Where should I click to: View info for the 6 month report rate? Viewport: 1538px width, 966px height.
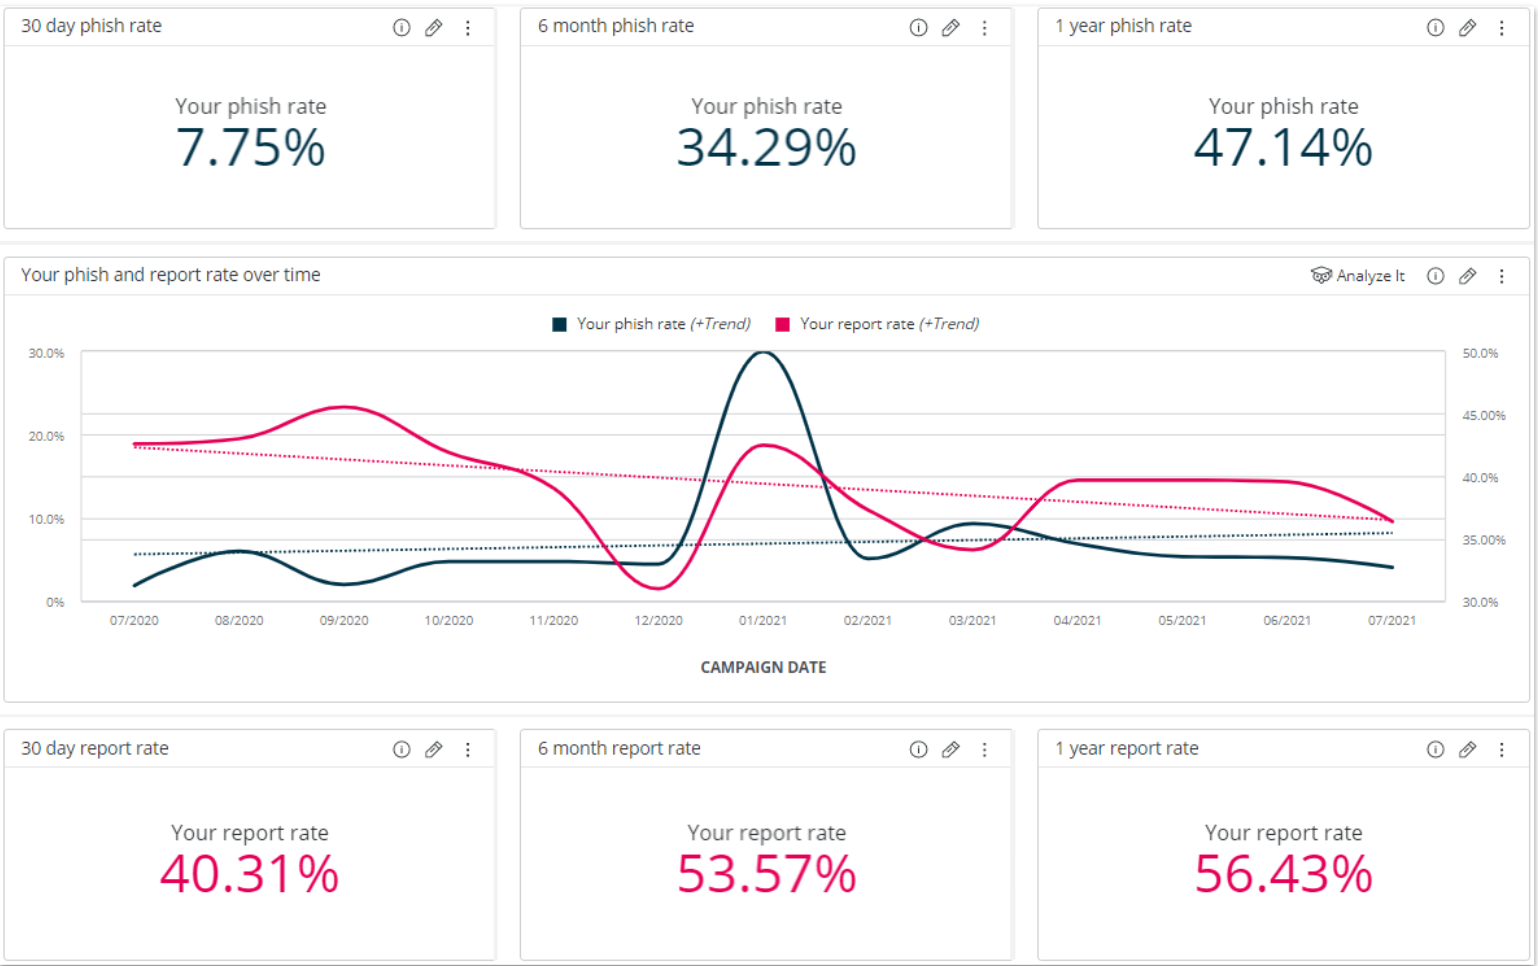coord(918,749)
